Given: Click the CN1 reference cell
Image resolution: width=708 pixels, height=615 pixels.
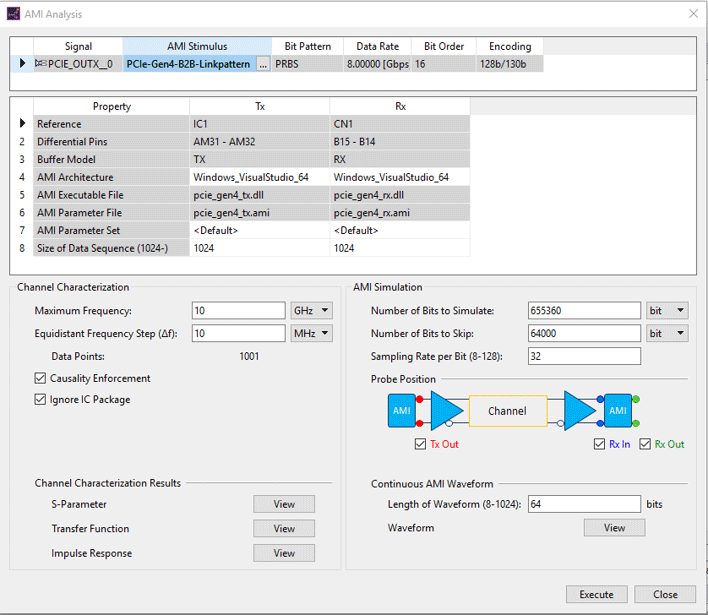Looking at the screenshot, I should pos(400,124).
